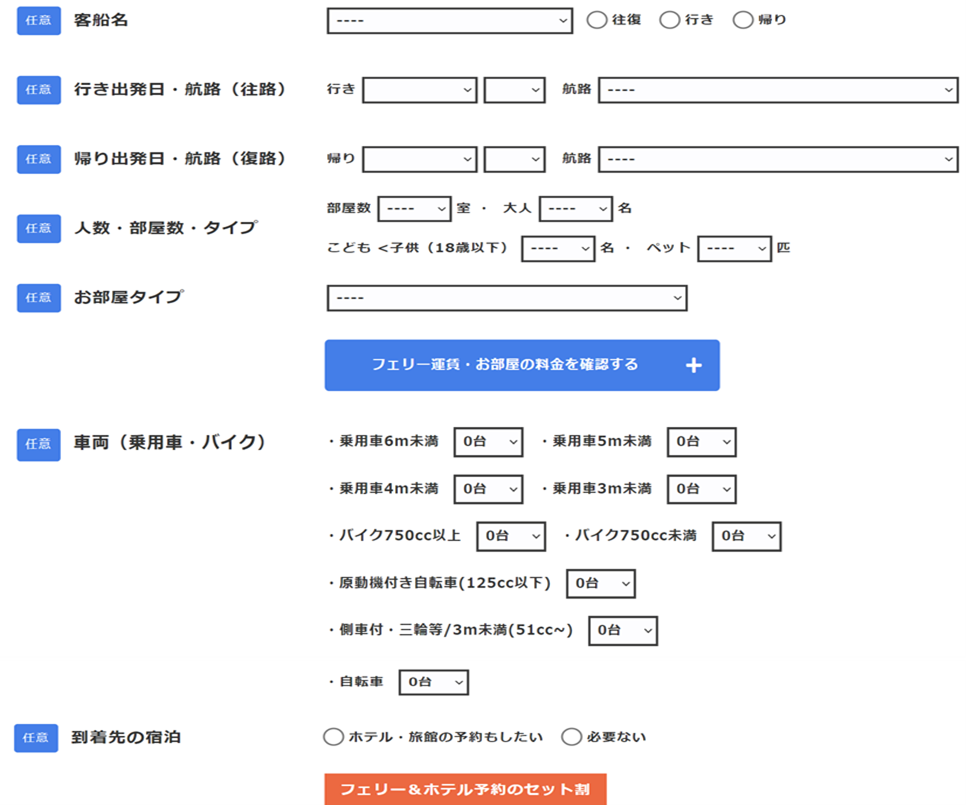Open the 航路 route dropdown for the outbound trip
966x805 pixels.
(778, 90)
